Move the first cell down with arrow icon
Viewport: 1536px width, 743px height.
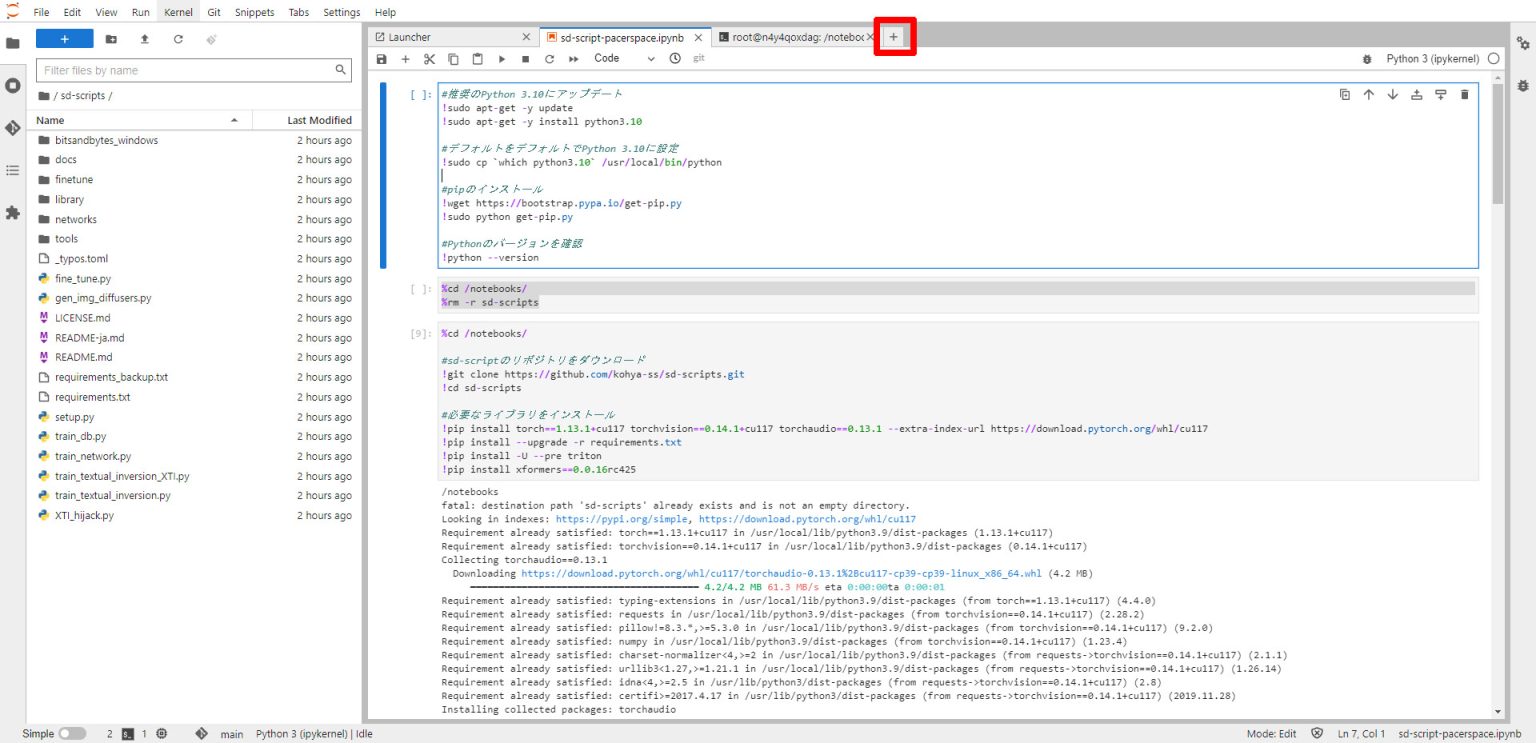pos(1392,94)
